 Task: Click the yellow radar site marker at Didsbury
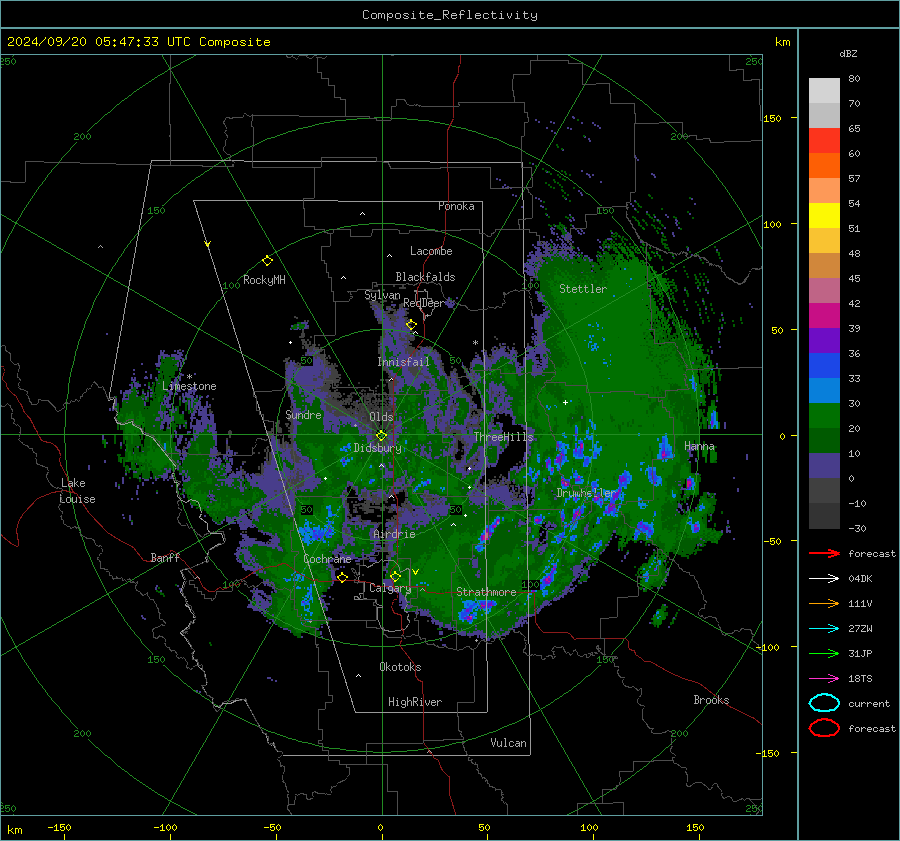(381, 436)
